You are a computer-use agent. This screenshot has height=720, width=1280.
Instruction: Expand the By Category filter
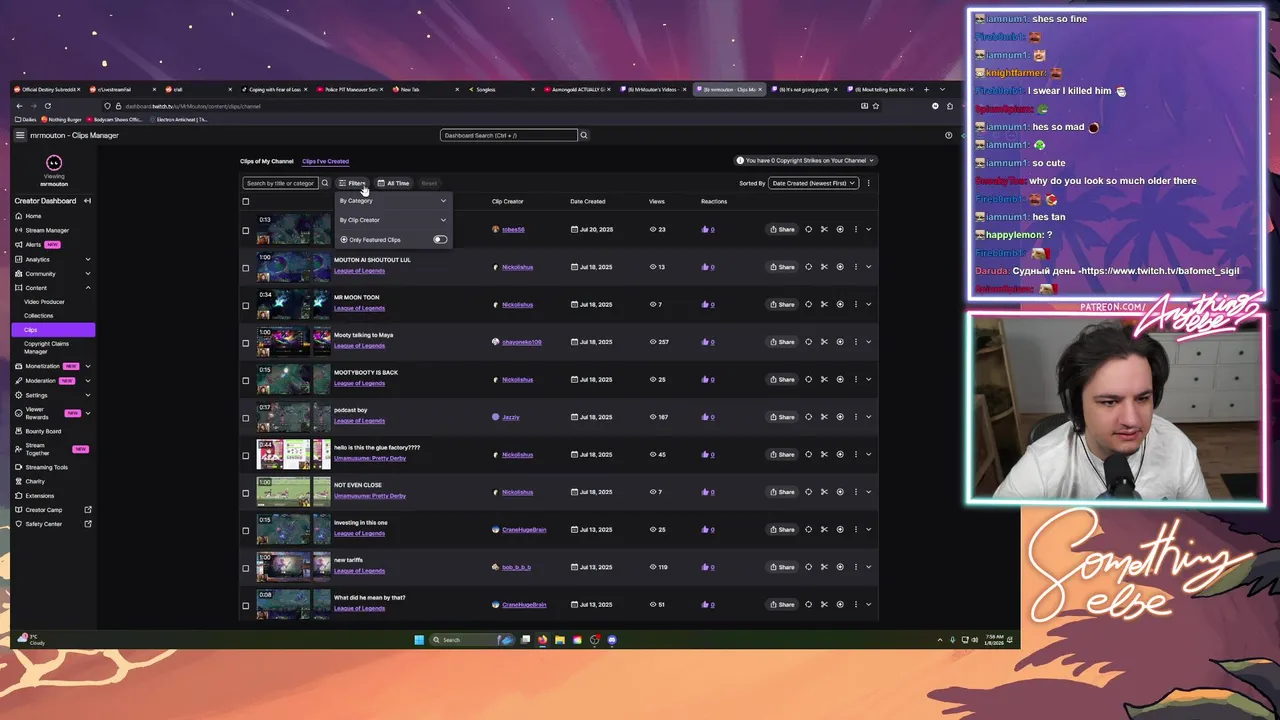(393, 201)
